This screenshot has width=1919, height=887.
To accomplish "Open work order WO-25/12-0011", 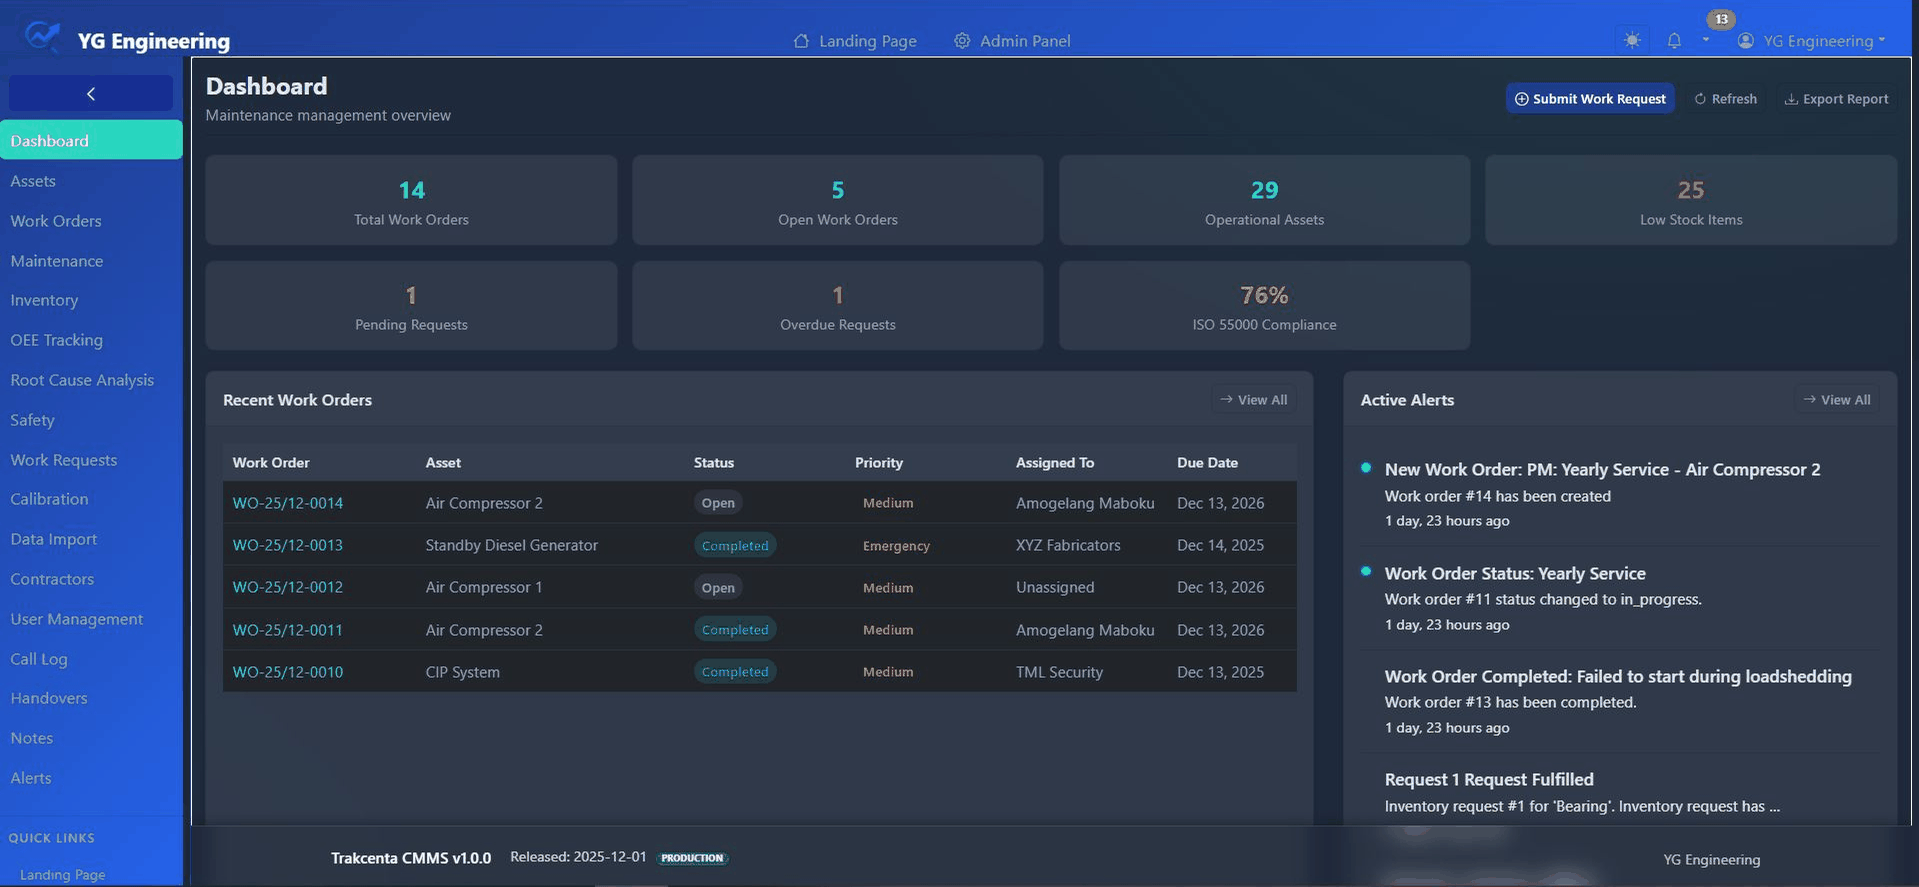I will pyautogui.click(x=288, y=630).
